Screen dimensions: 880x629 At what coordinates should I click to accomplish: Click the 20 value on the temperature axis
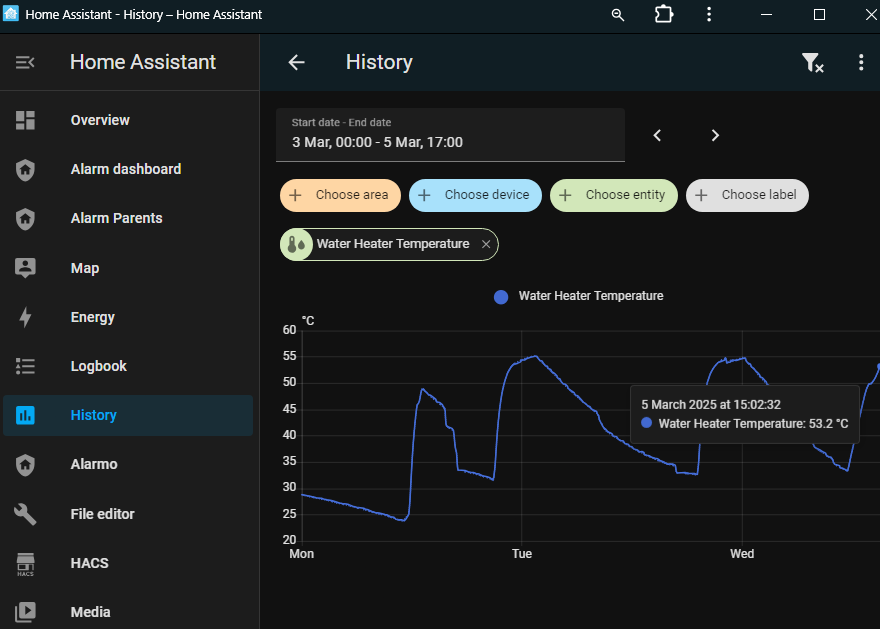(290, 540)
